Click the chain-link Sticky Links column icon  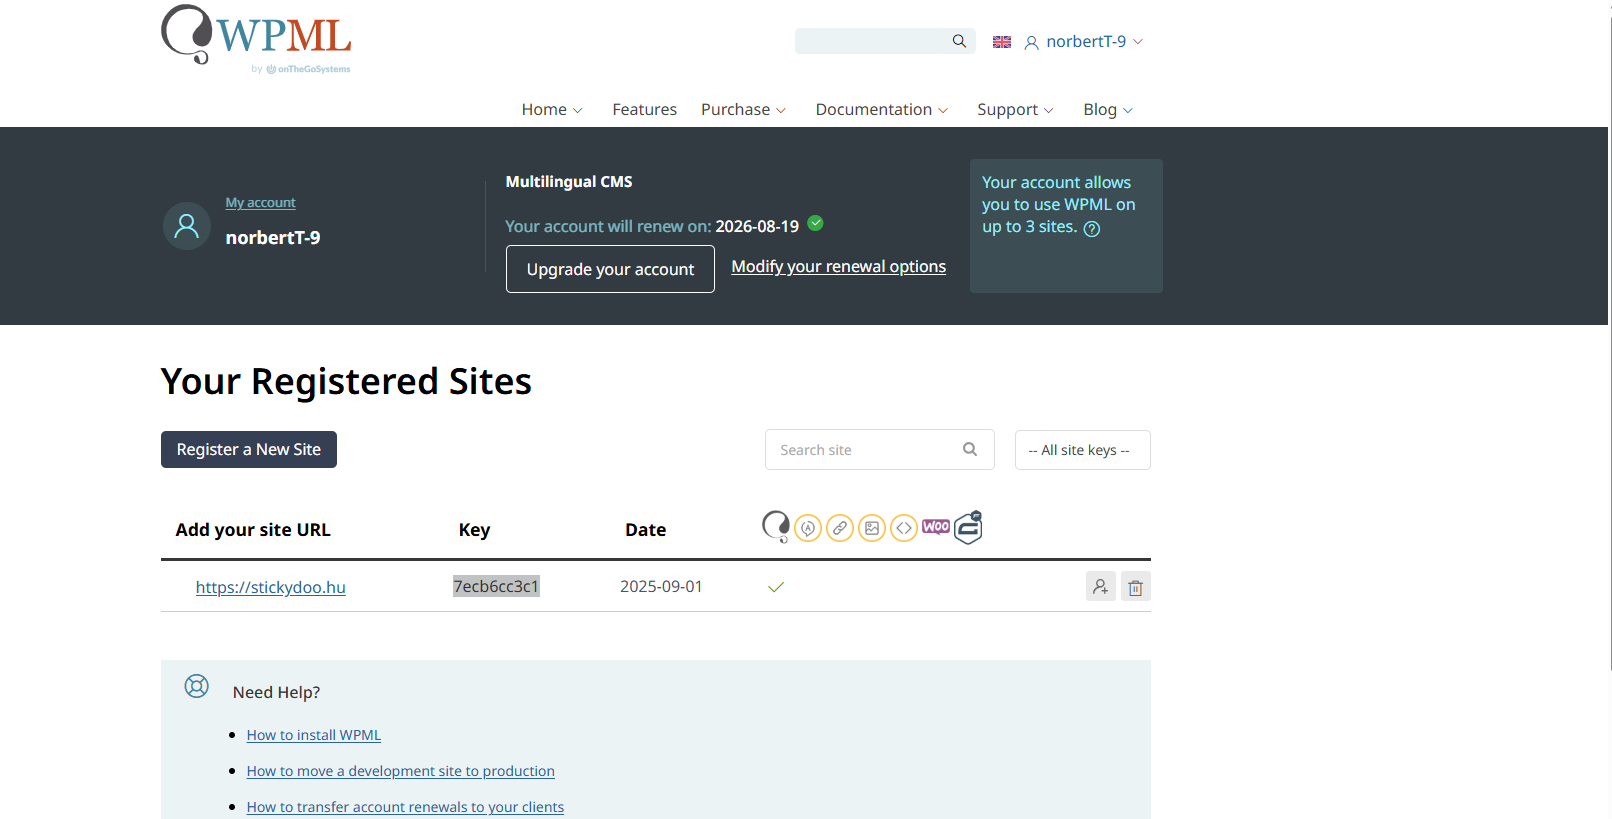pyautogui.click(x=840, y=528)
